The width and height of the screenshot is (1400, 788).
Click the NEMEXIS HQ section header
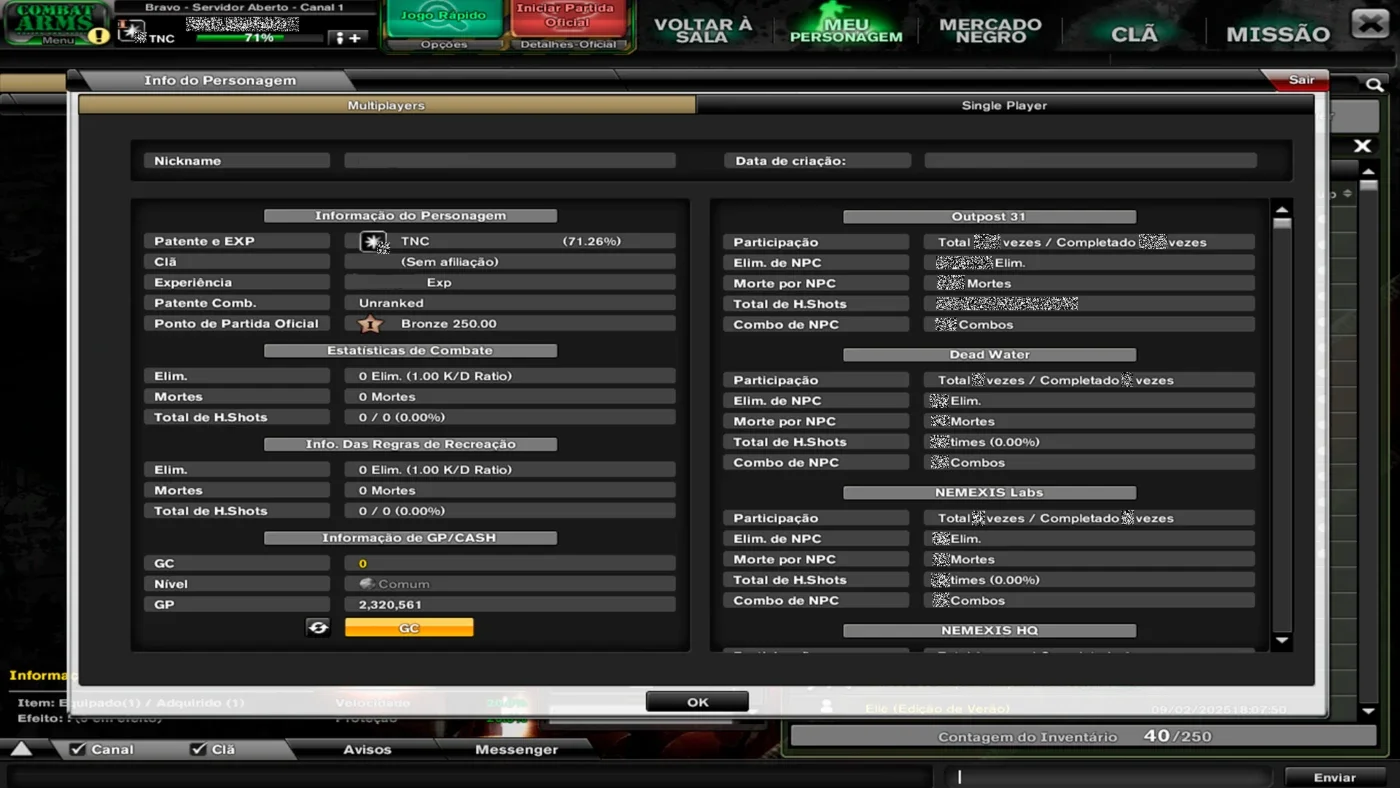point(989,631)
